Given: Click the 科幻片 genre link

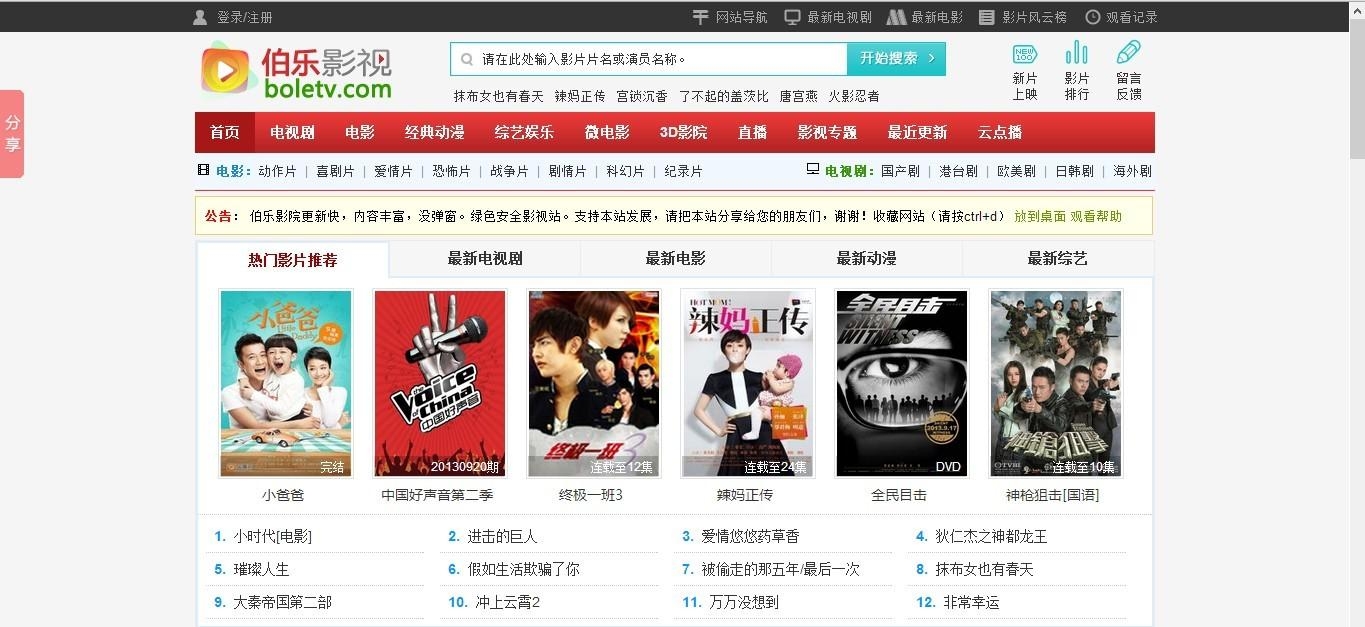Looking at the screenshot, I should click(x=625, y=171).
